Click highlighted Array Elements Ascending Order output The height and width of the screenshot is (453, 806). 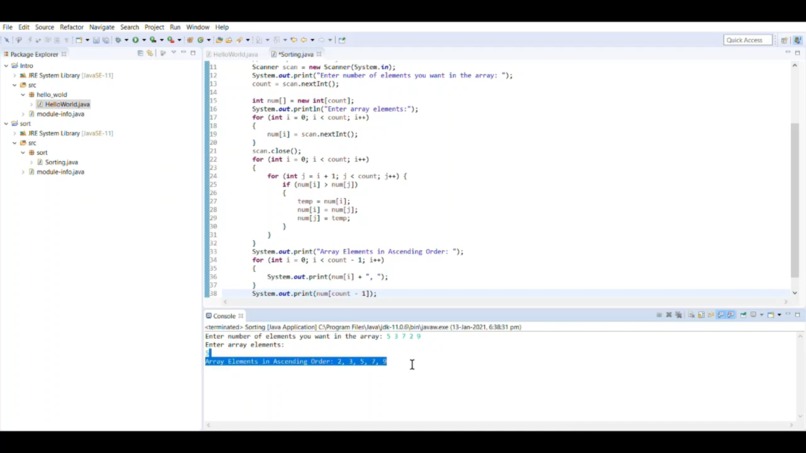[x=296, y=361]
